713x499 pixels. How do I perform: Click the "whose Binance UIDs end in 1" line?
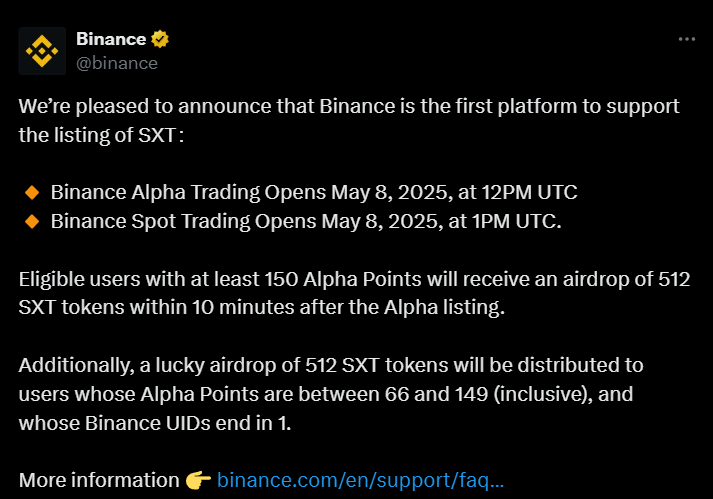(x=155, y=423)
